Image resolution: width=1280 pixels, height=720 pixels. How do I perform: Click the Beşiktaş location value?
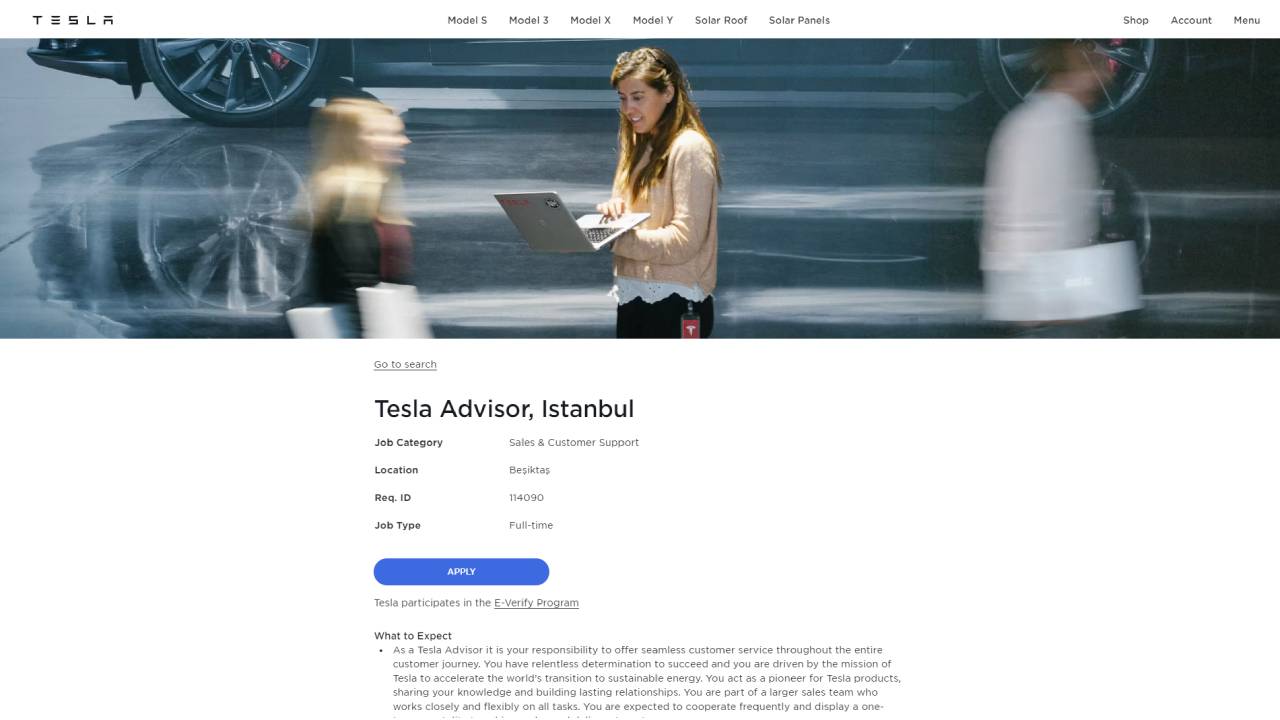530,470
